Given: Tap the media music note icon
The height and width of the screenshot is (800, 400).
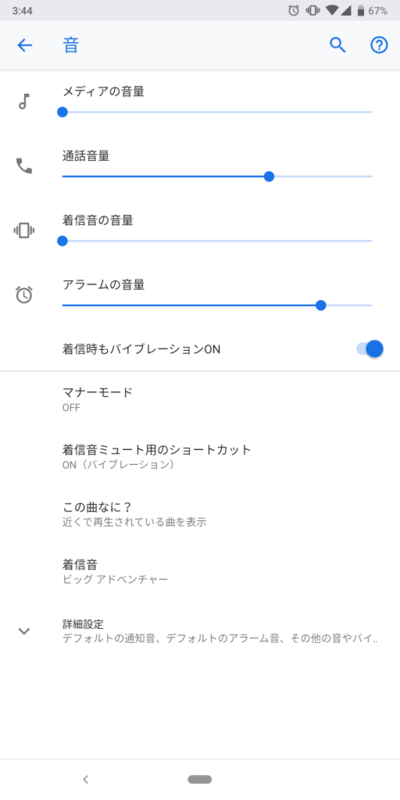Looking at the screenshot, I should [24, 102].
